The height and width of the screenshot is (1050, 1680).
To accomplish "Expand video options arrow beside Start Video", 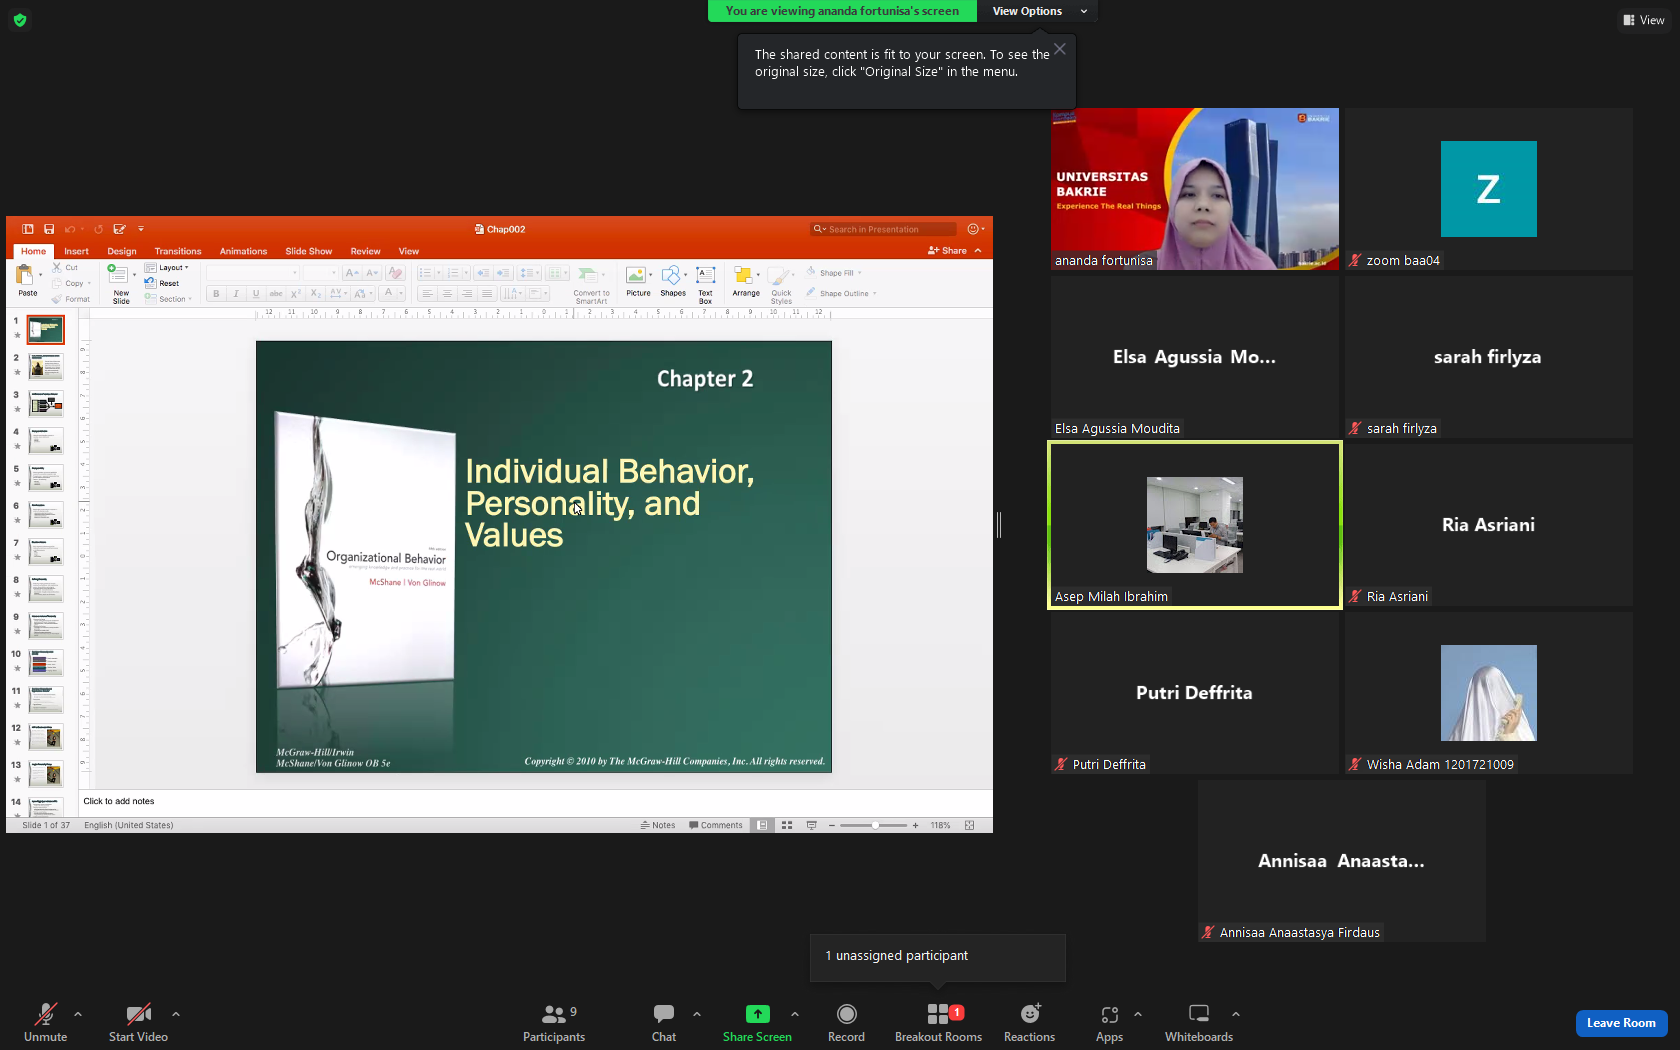I will 176,1014.
